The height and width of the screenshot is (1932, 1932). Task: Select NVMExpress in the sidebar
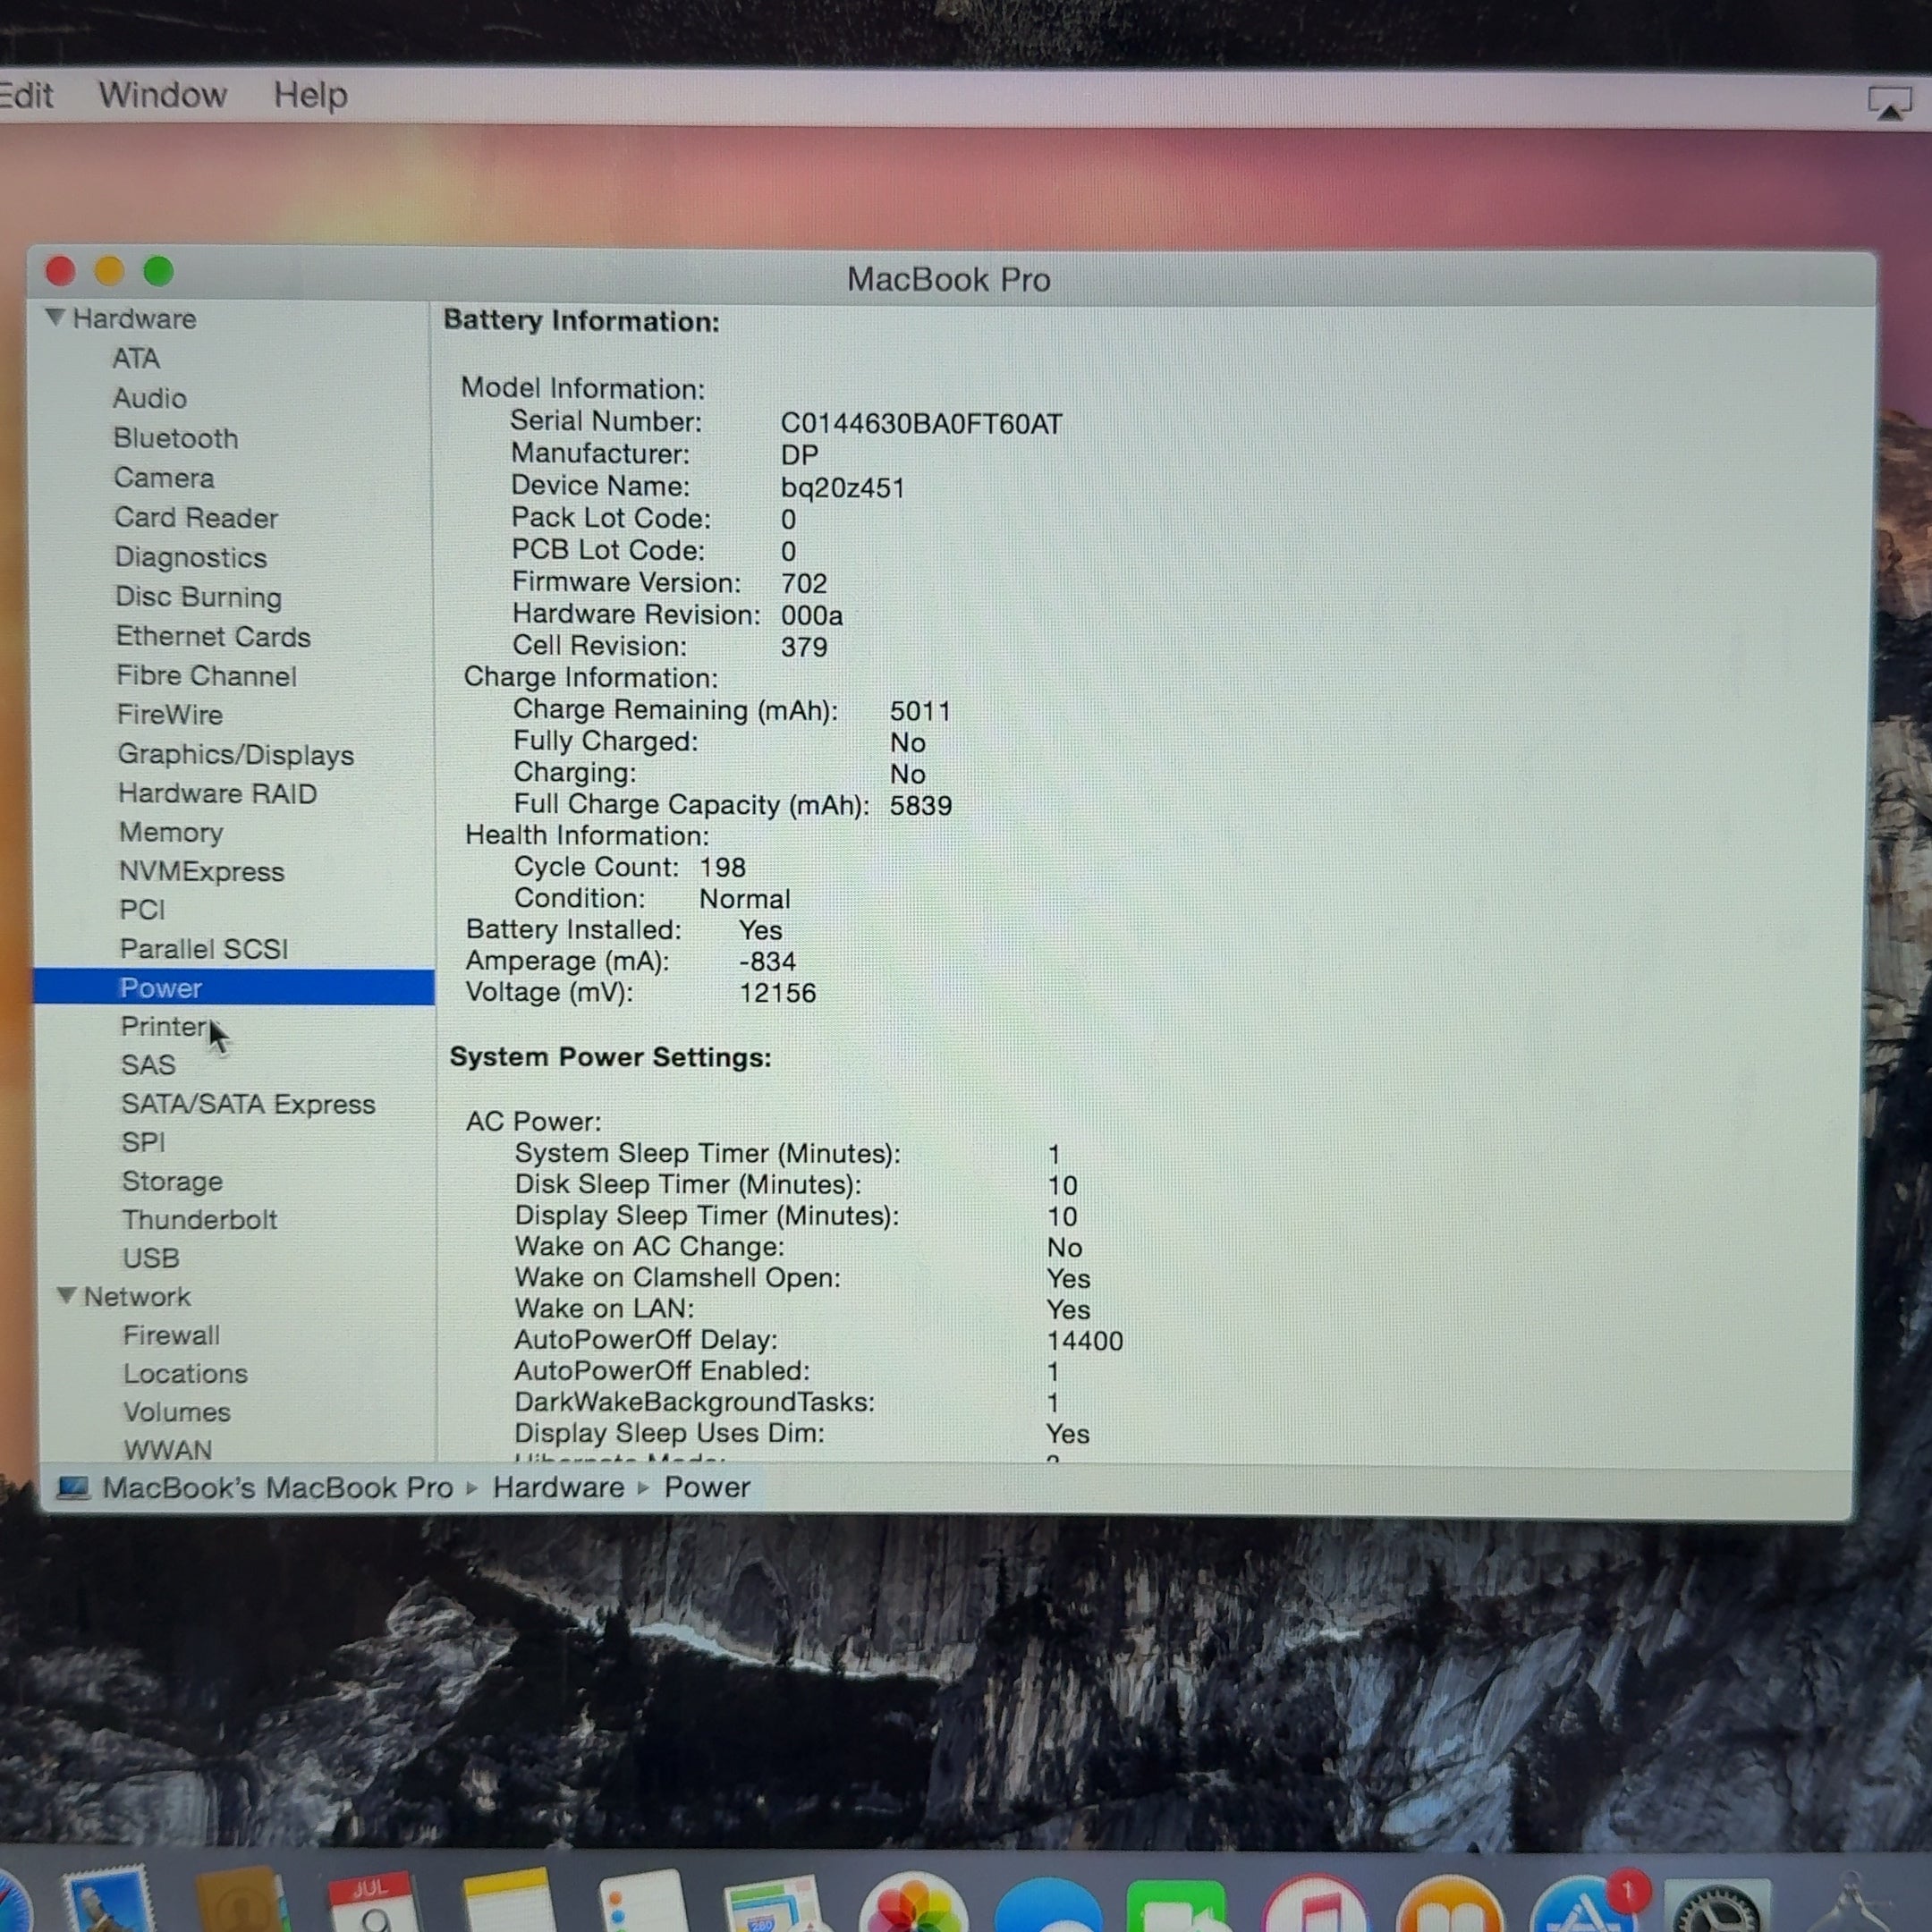coord(202,871)
